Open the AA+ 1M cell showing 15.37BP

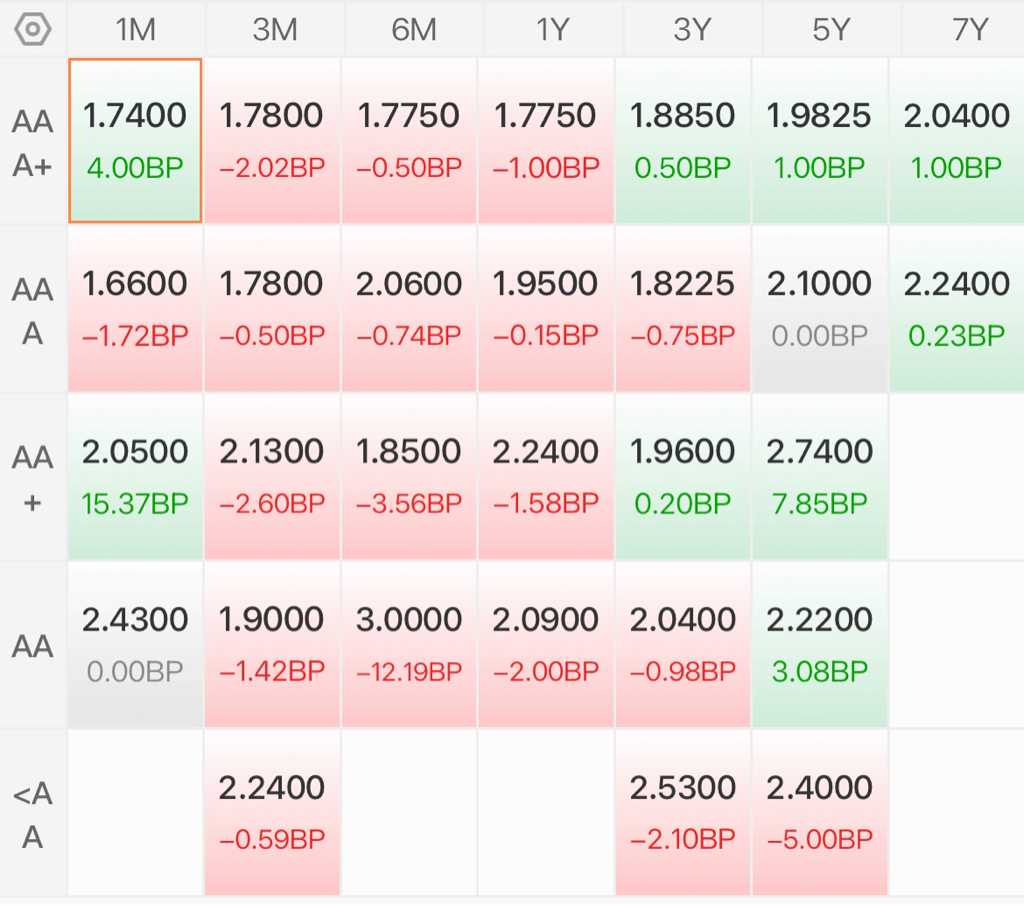click(x=135, y=477)
